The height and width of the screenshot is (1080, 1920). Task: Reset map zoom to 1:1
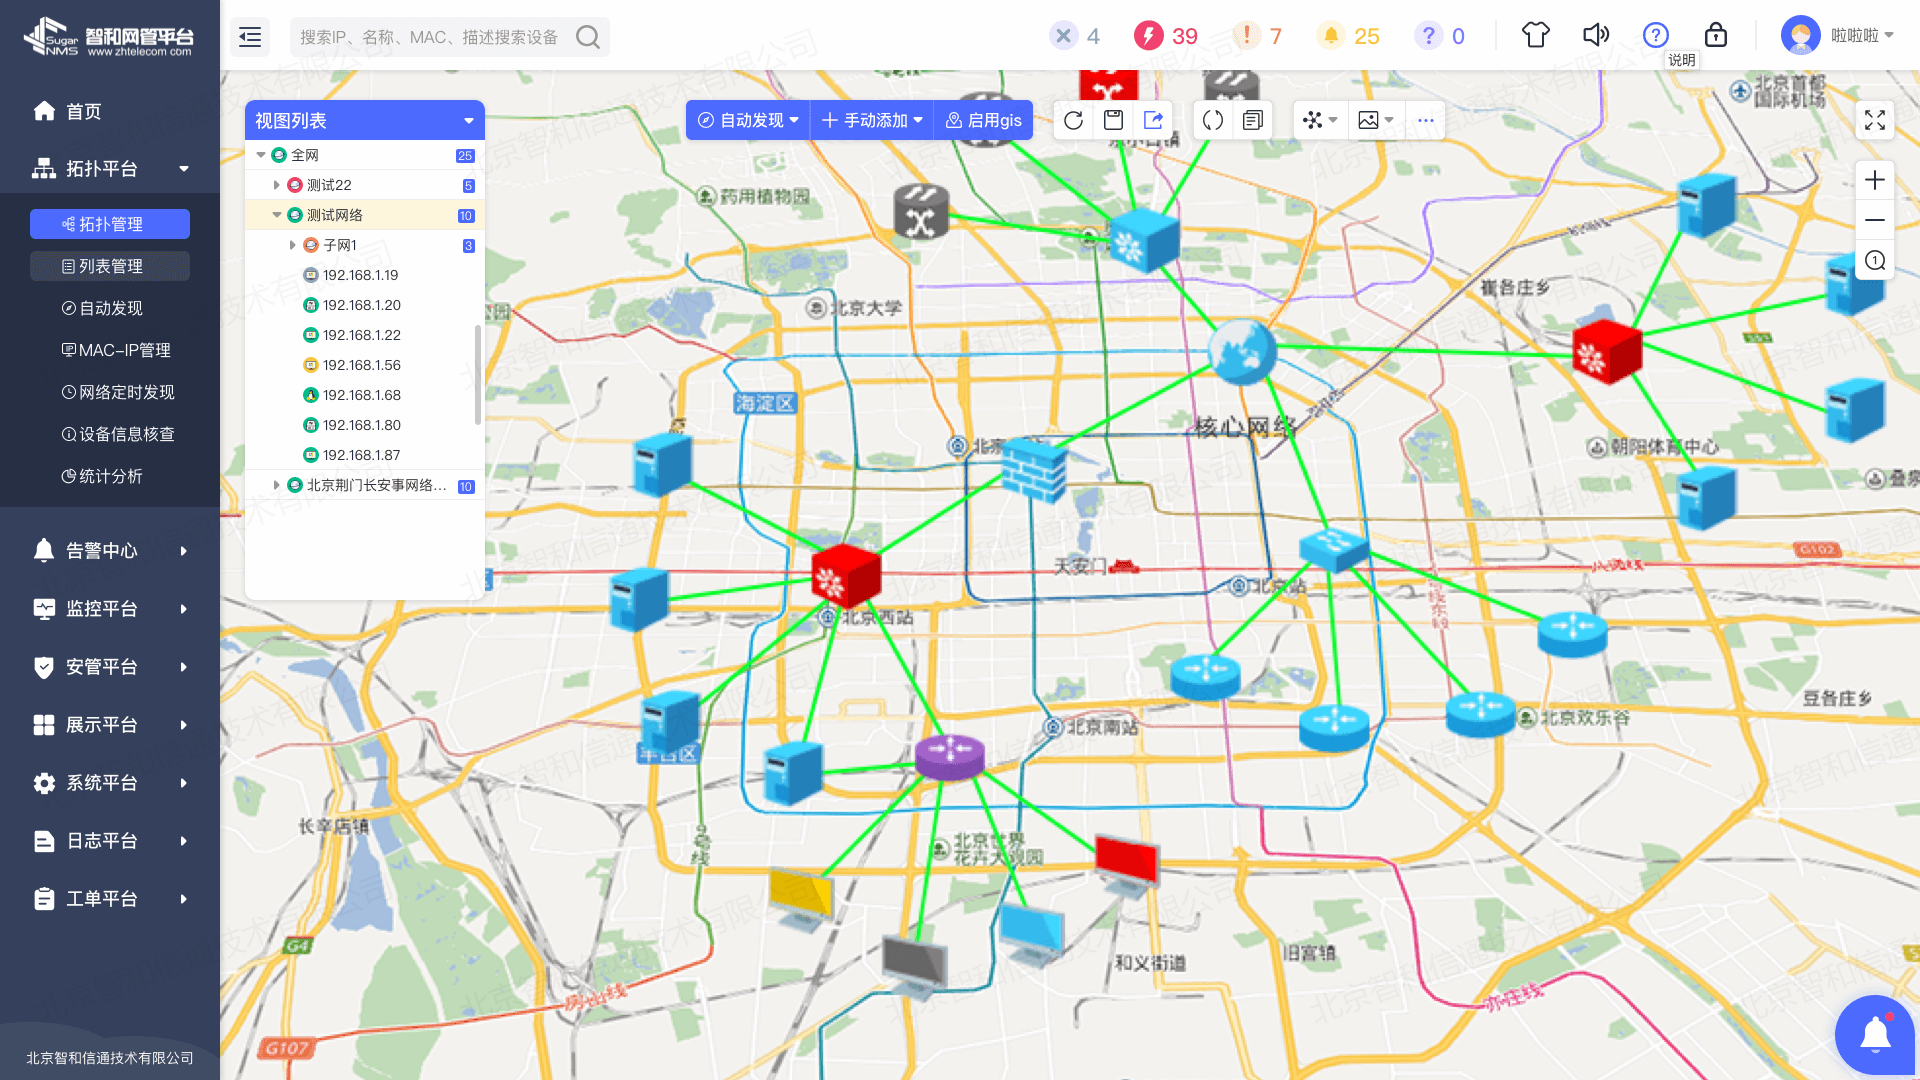point(1875,261)
